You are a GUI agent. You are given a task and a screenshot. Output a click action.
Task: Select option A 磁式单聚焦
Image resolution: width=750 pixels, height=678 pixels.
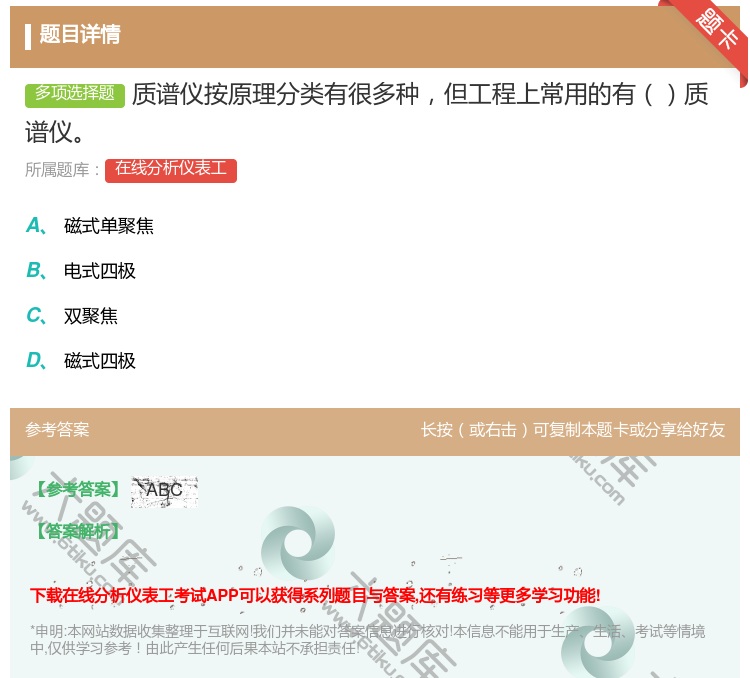(90, 226)
